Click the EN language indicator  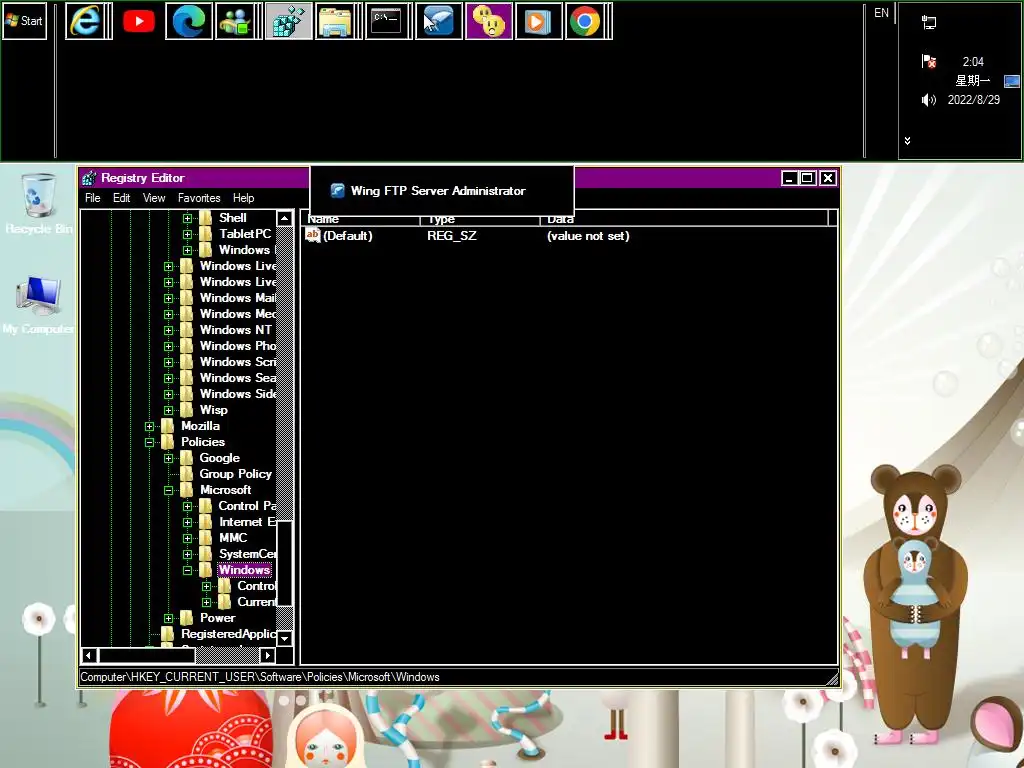(881, 12)
